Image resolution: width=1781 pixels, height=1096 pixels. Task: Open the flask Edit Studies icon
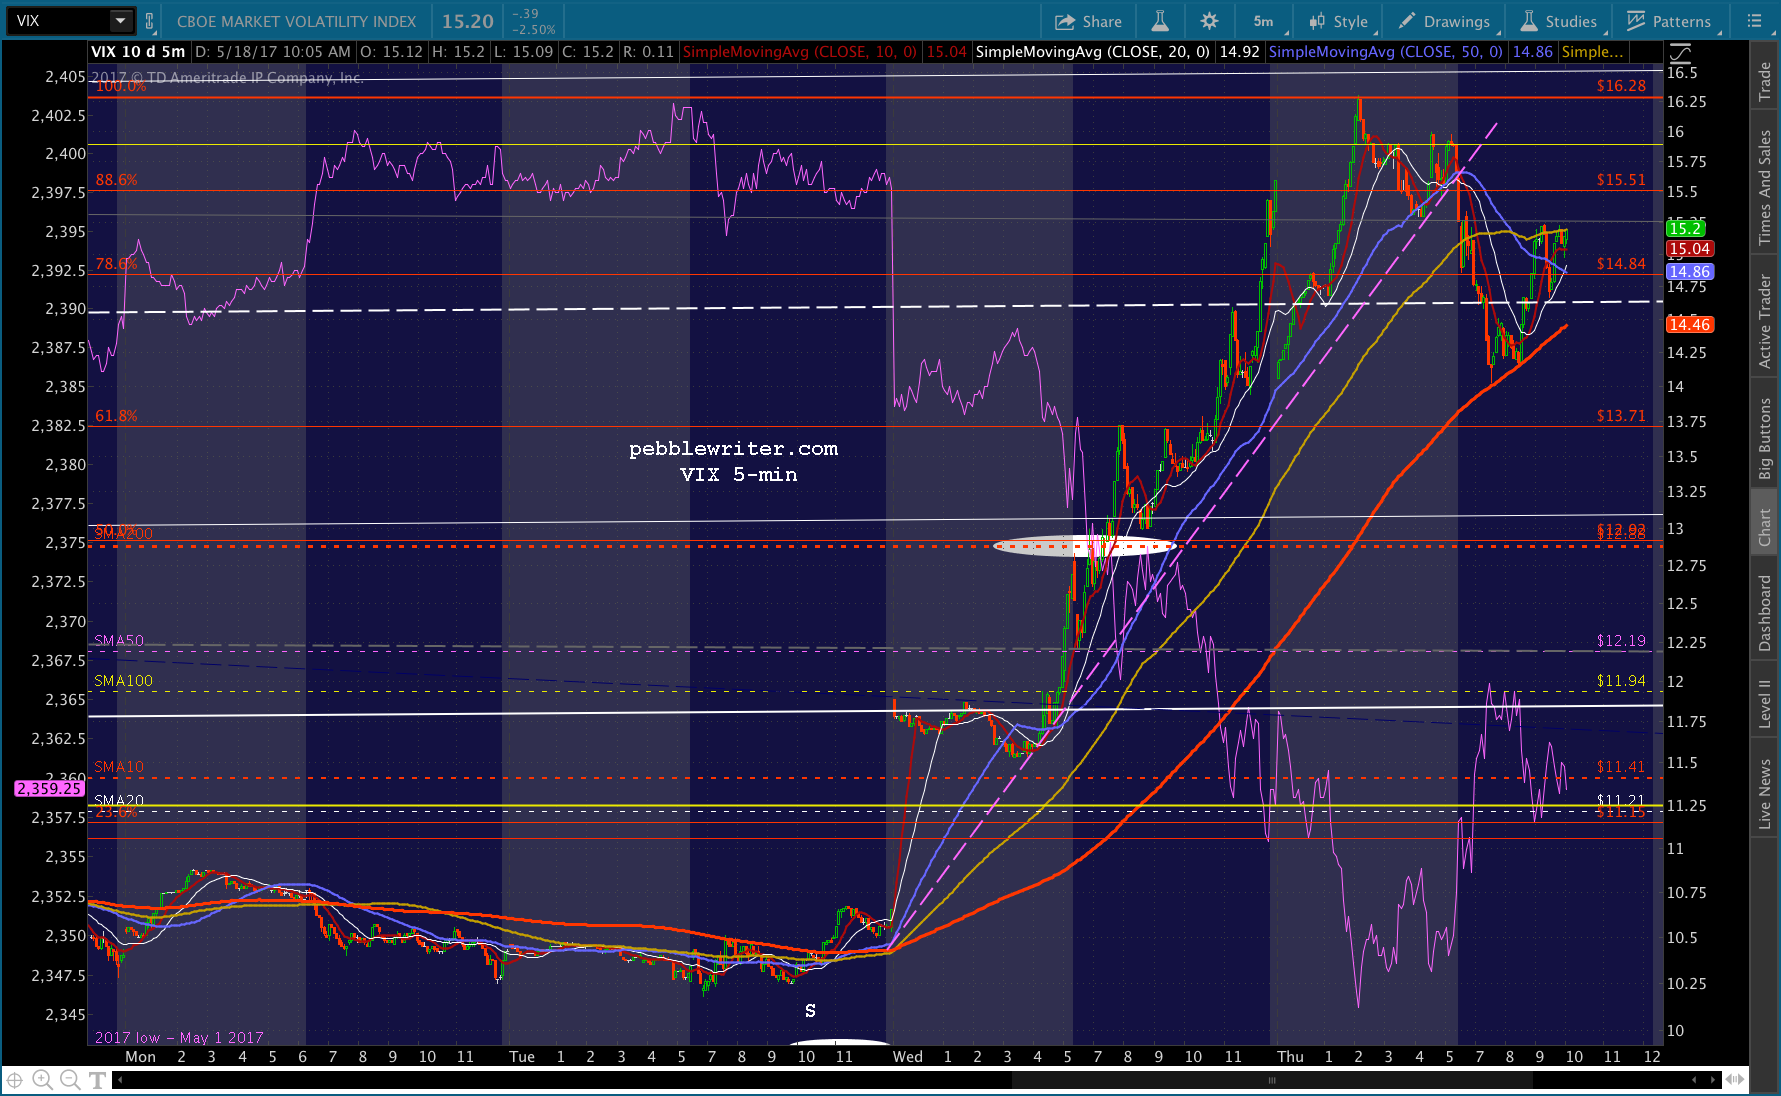pyautogui.click(x=1160, y=21)
